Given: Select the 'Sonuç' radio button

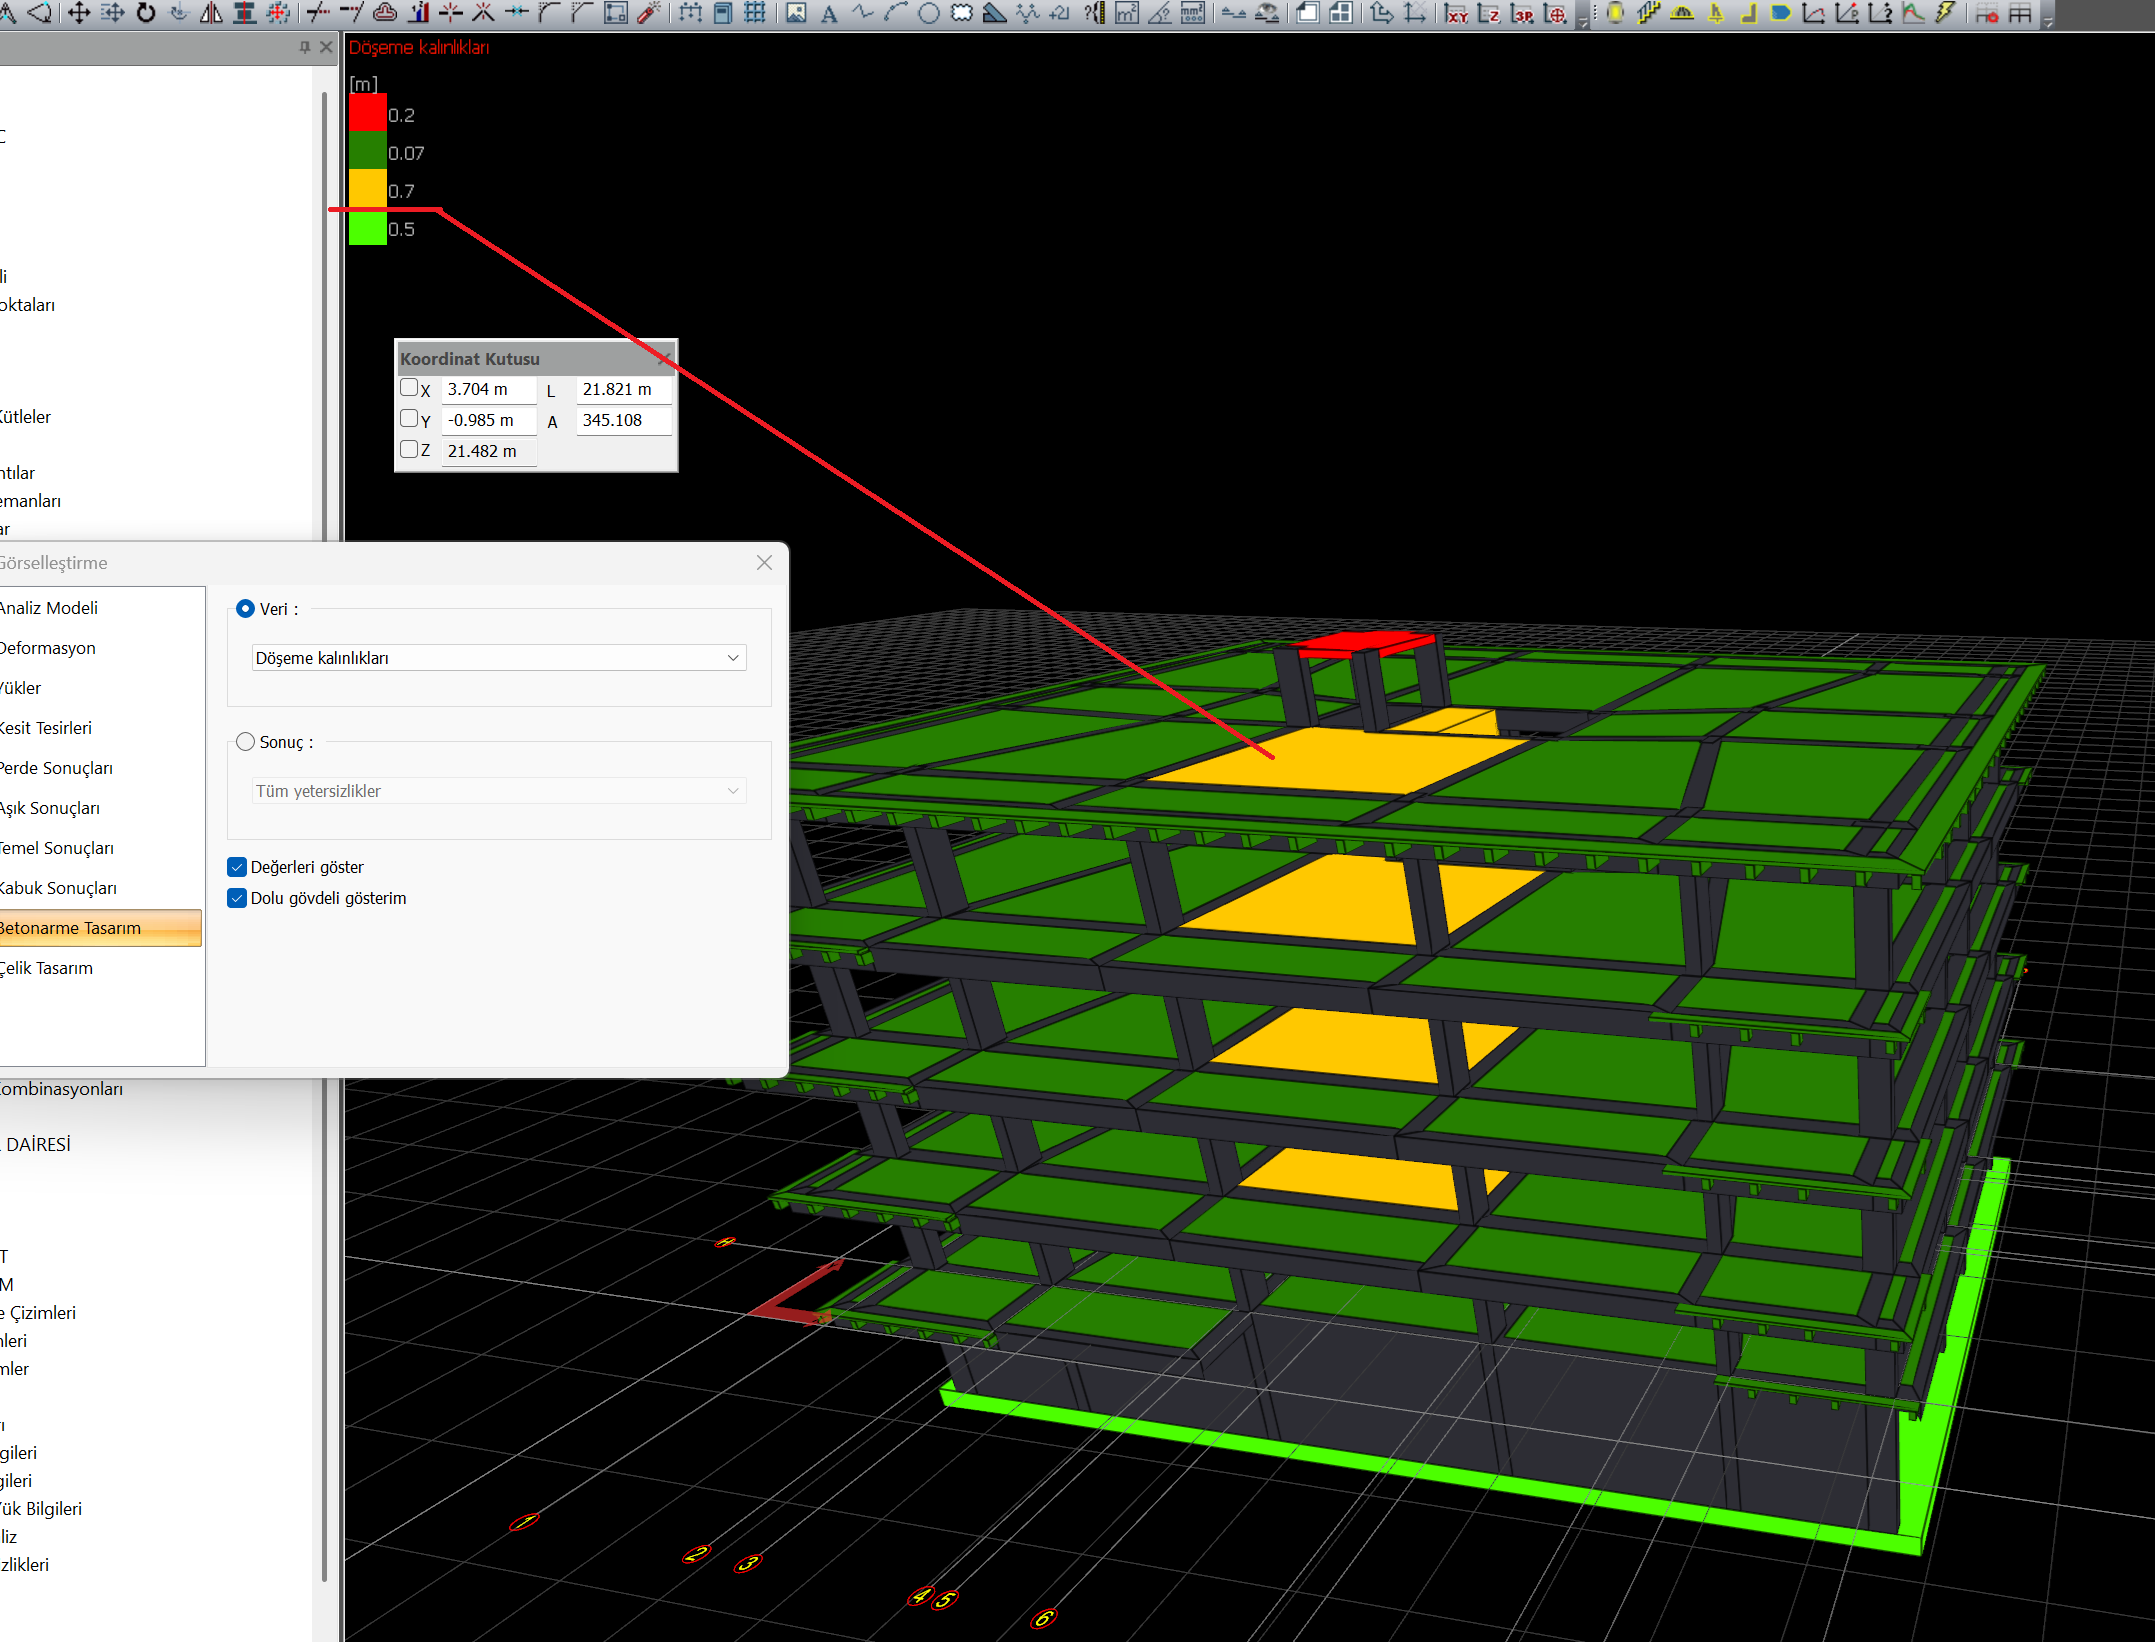Looking at the screenshot, I should click(245, 742).
